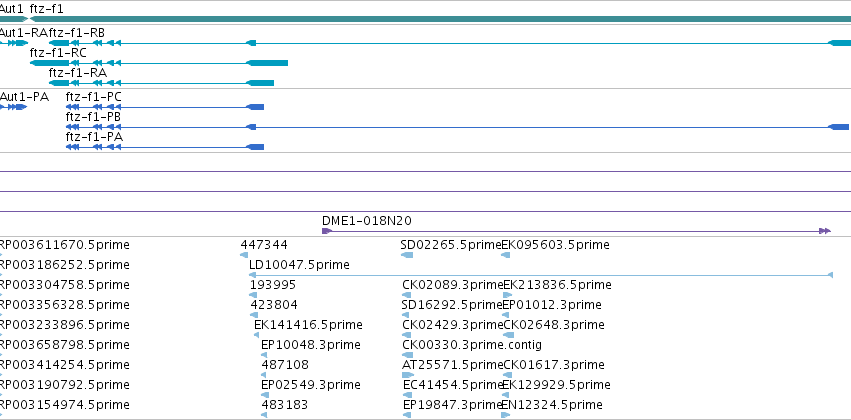This screenshot has height=420, width=851.
Task: Select the ftz-f1-PA protein label
Action: [94, 137]
